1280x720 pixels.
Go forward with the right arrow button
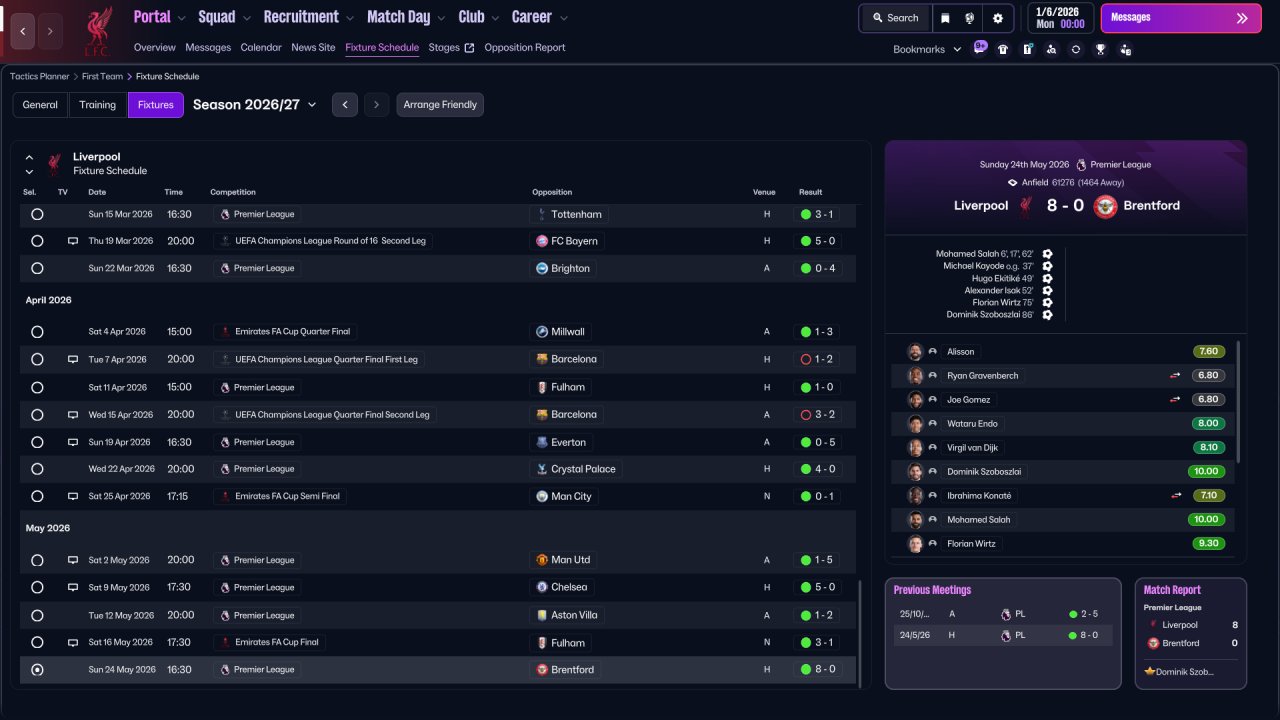point(50,31)
